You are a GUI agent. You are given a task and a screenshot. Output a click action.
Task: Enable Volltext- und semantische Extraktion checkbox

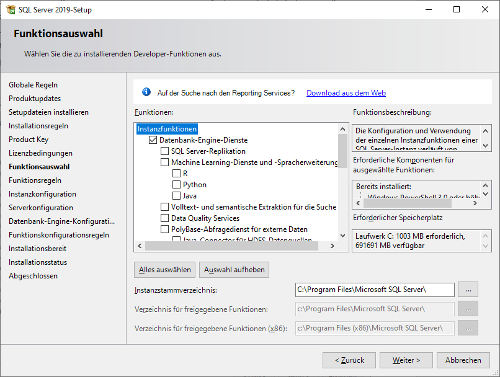click(165, 207)
